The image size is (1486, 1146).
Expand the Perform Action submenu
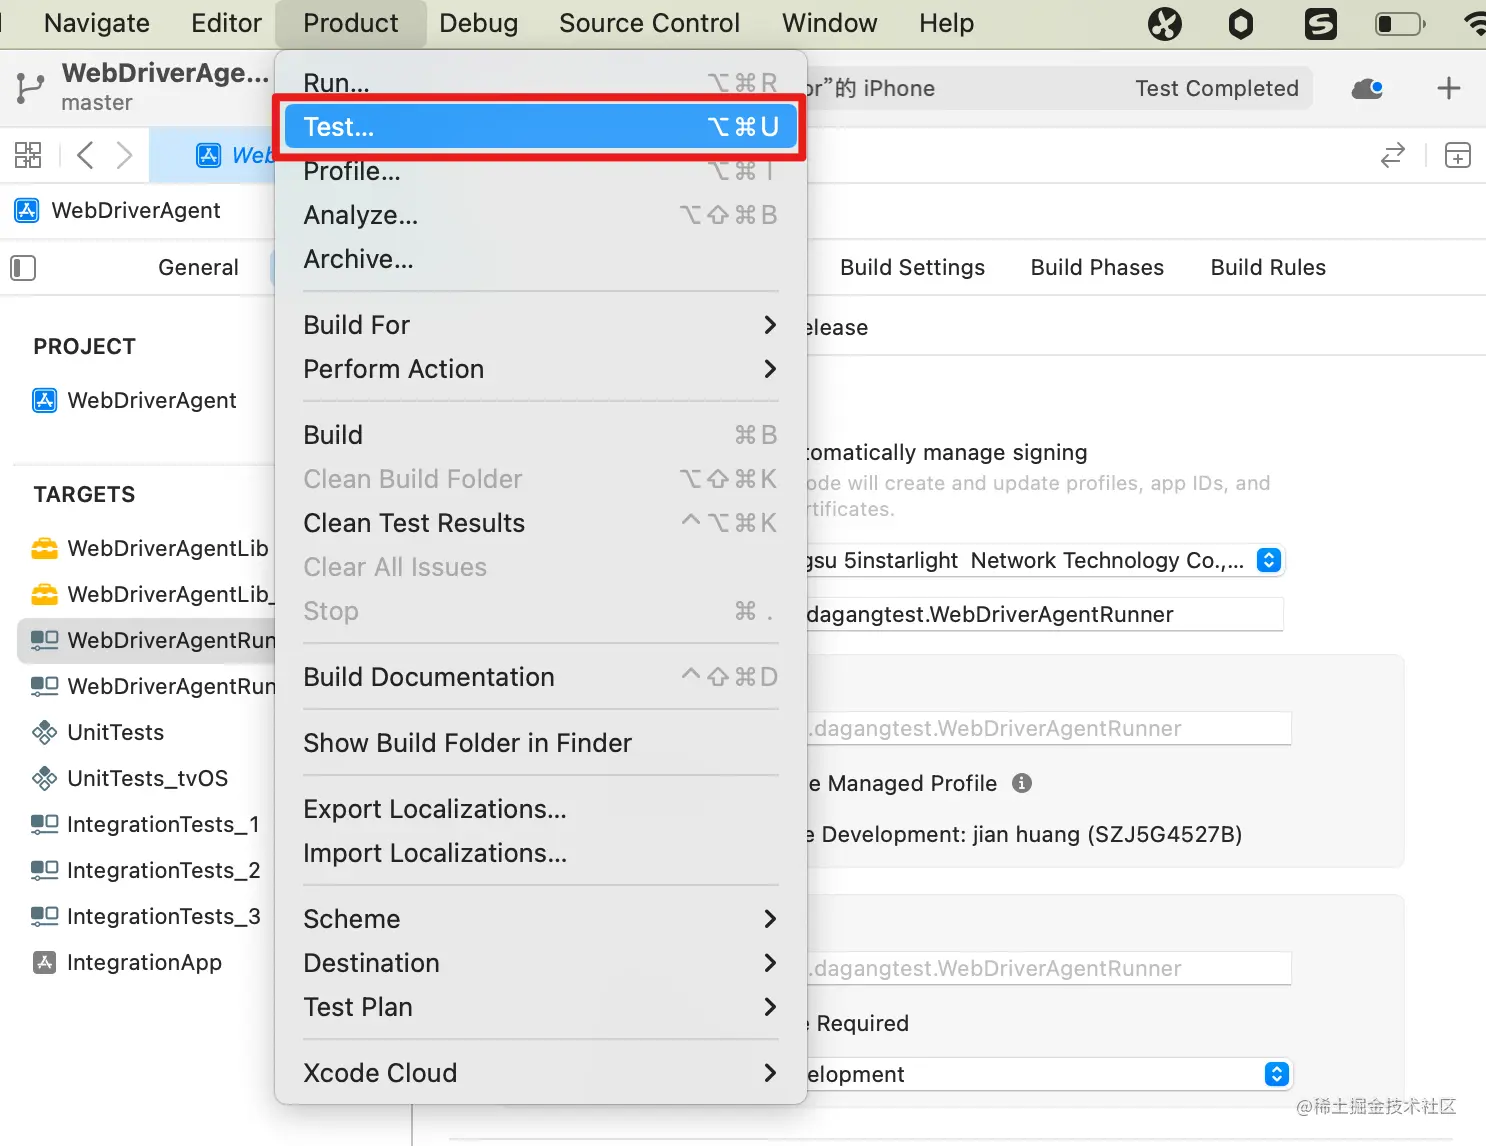pyautogui.click(x=540, y=369)
